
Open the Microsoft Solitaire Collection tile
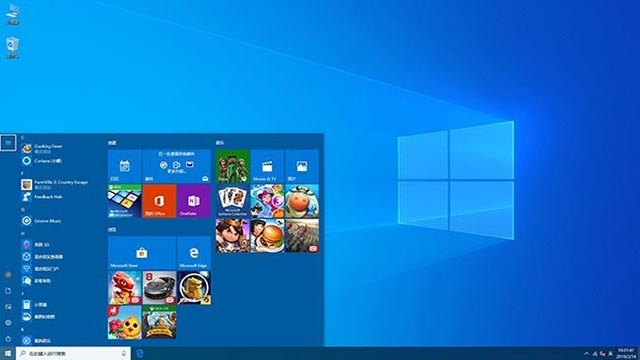(232, 201)
